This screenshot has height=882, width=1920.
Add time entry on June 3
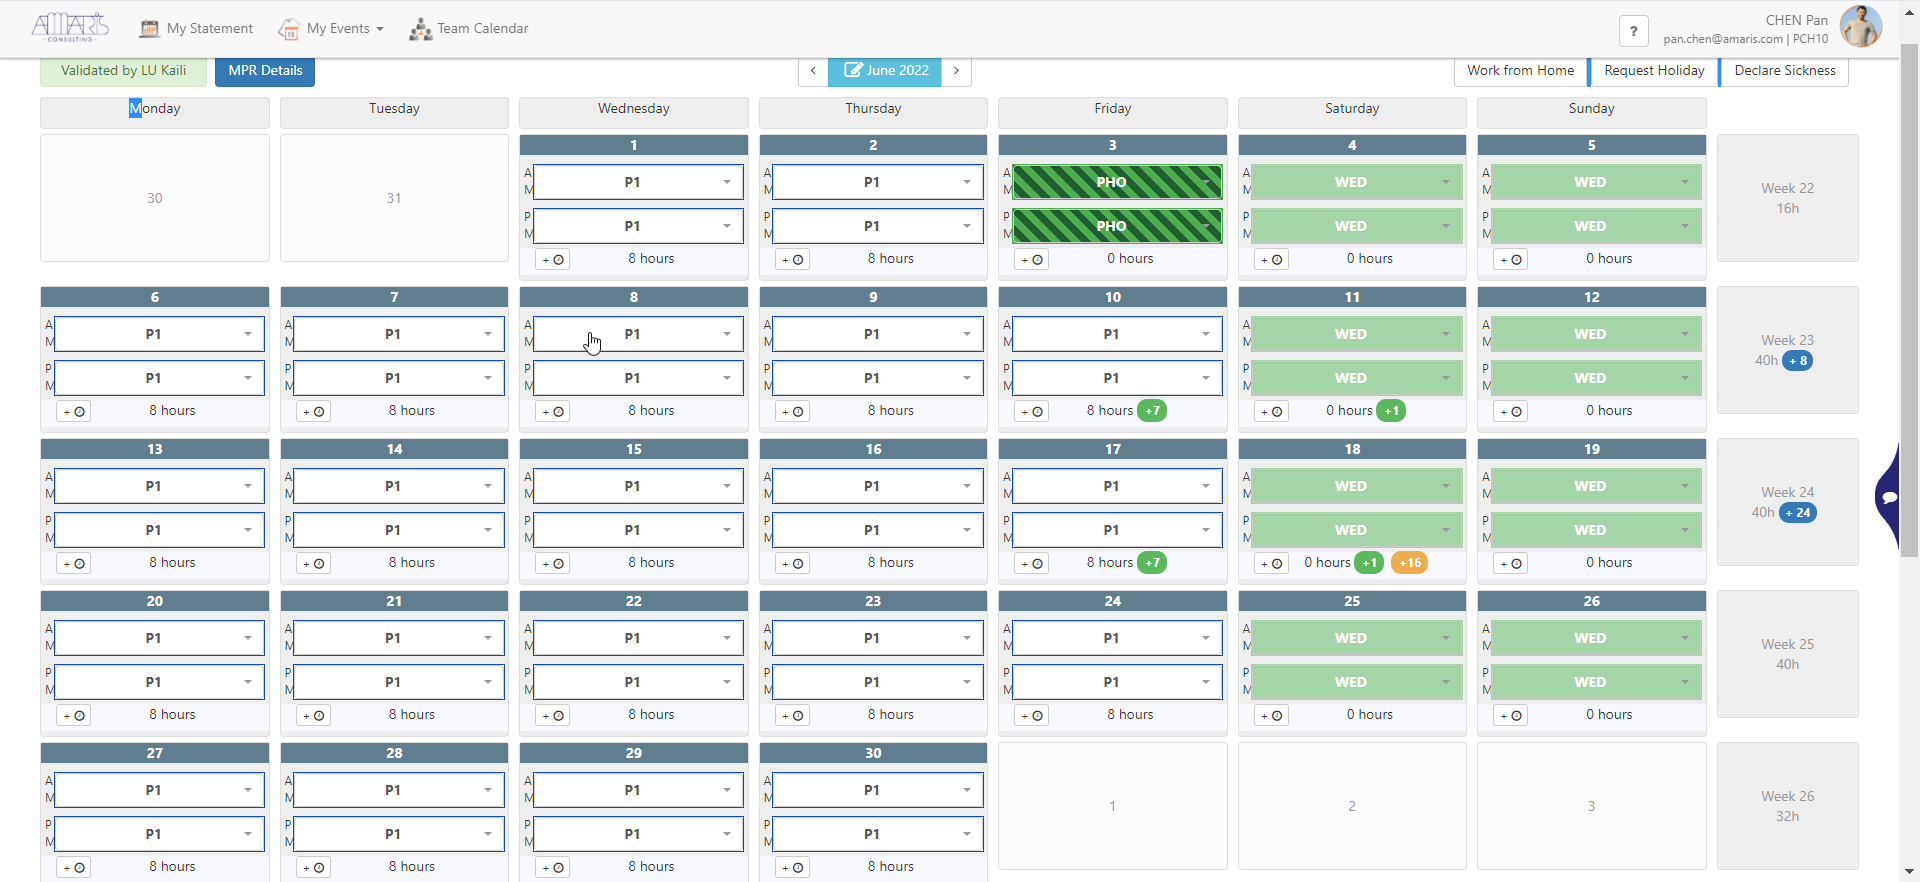pyautogui.click(x=1032, y=260)
